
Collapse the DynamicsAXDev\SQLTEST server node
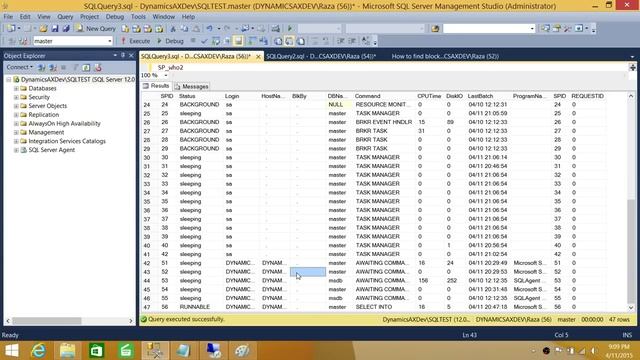point(9,80)
